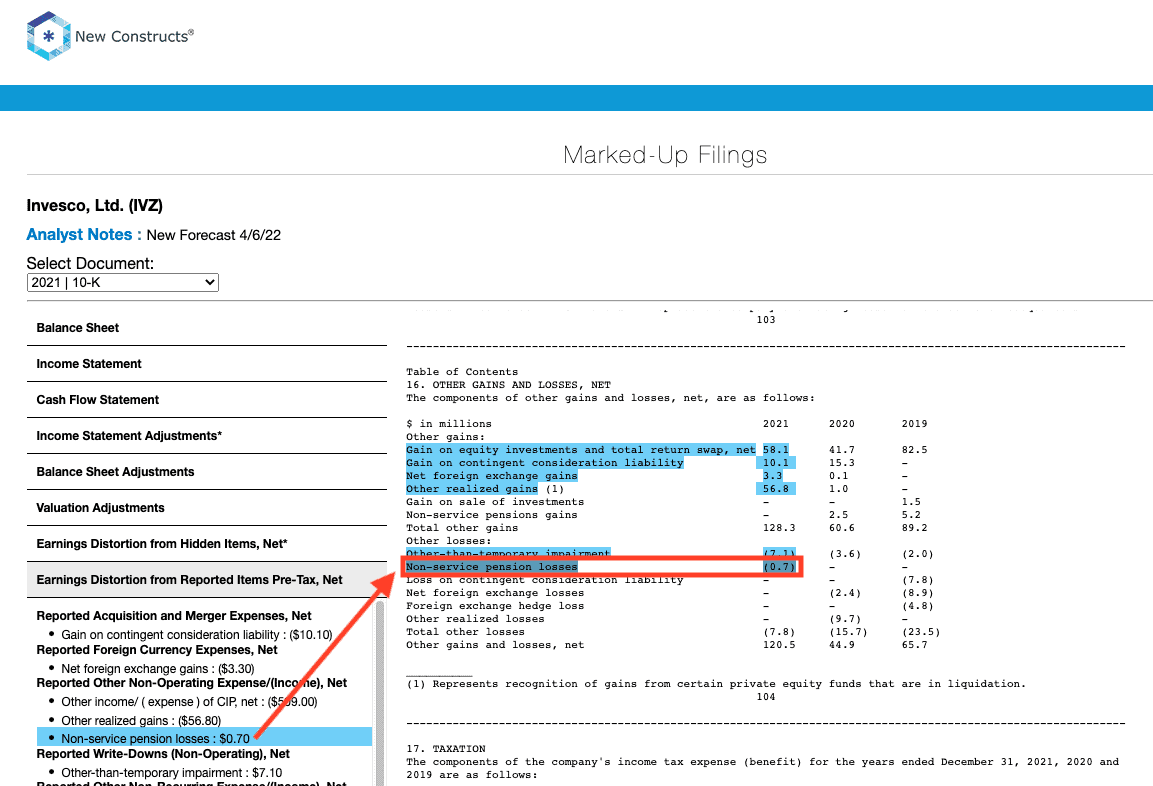Screen dimensions: 1153x786
Task: Click the 'Foreign exchange hedge loss' row label
Action: 495,607
